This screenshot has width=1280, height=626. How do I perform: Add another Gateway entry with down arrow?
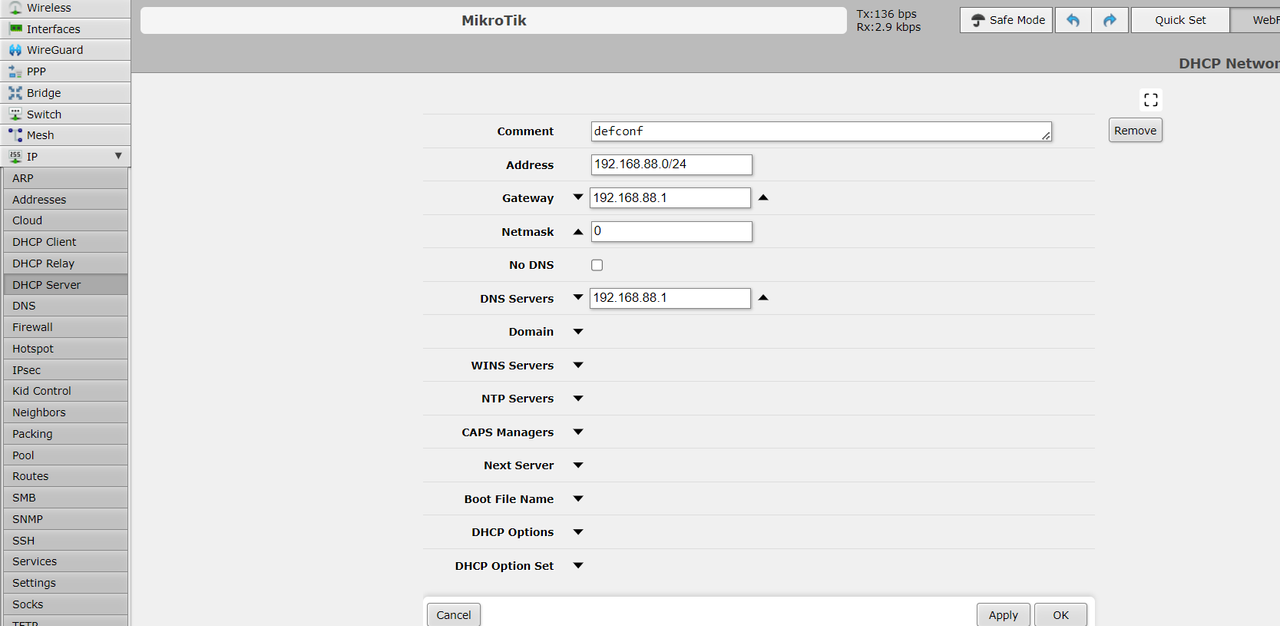click(578, 198)
